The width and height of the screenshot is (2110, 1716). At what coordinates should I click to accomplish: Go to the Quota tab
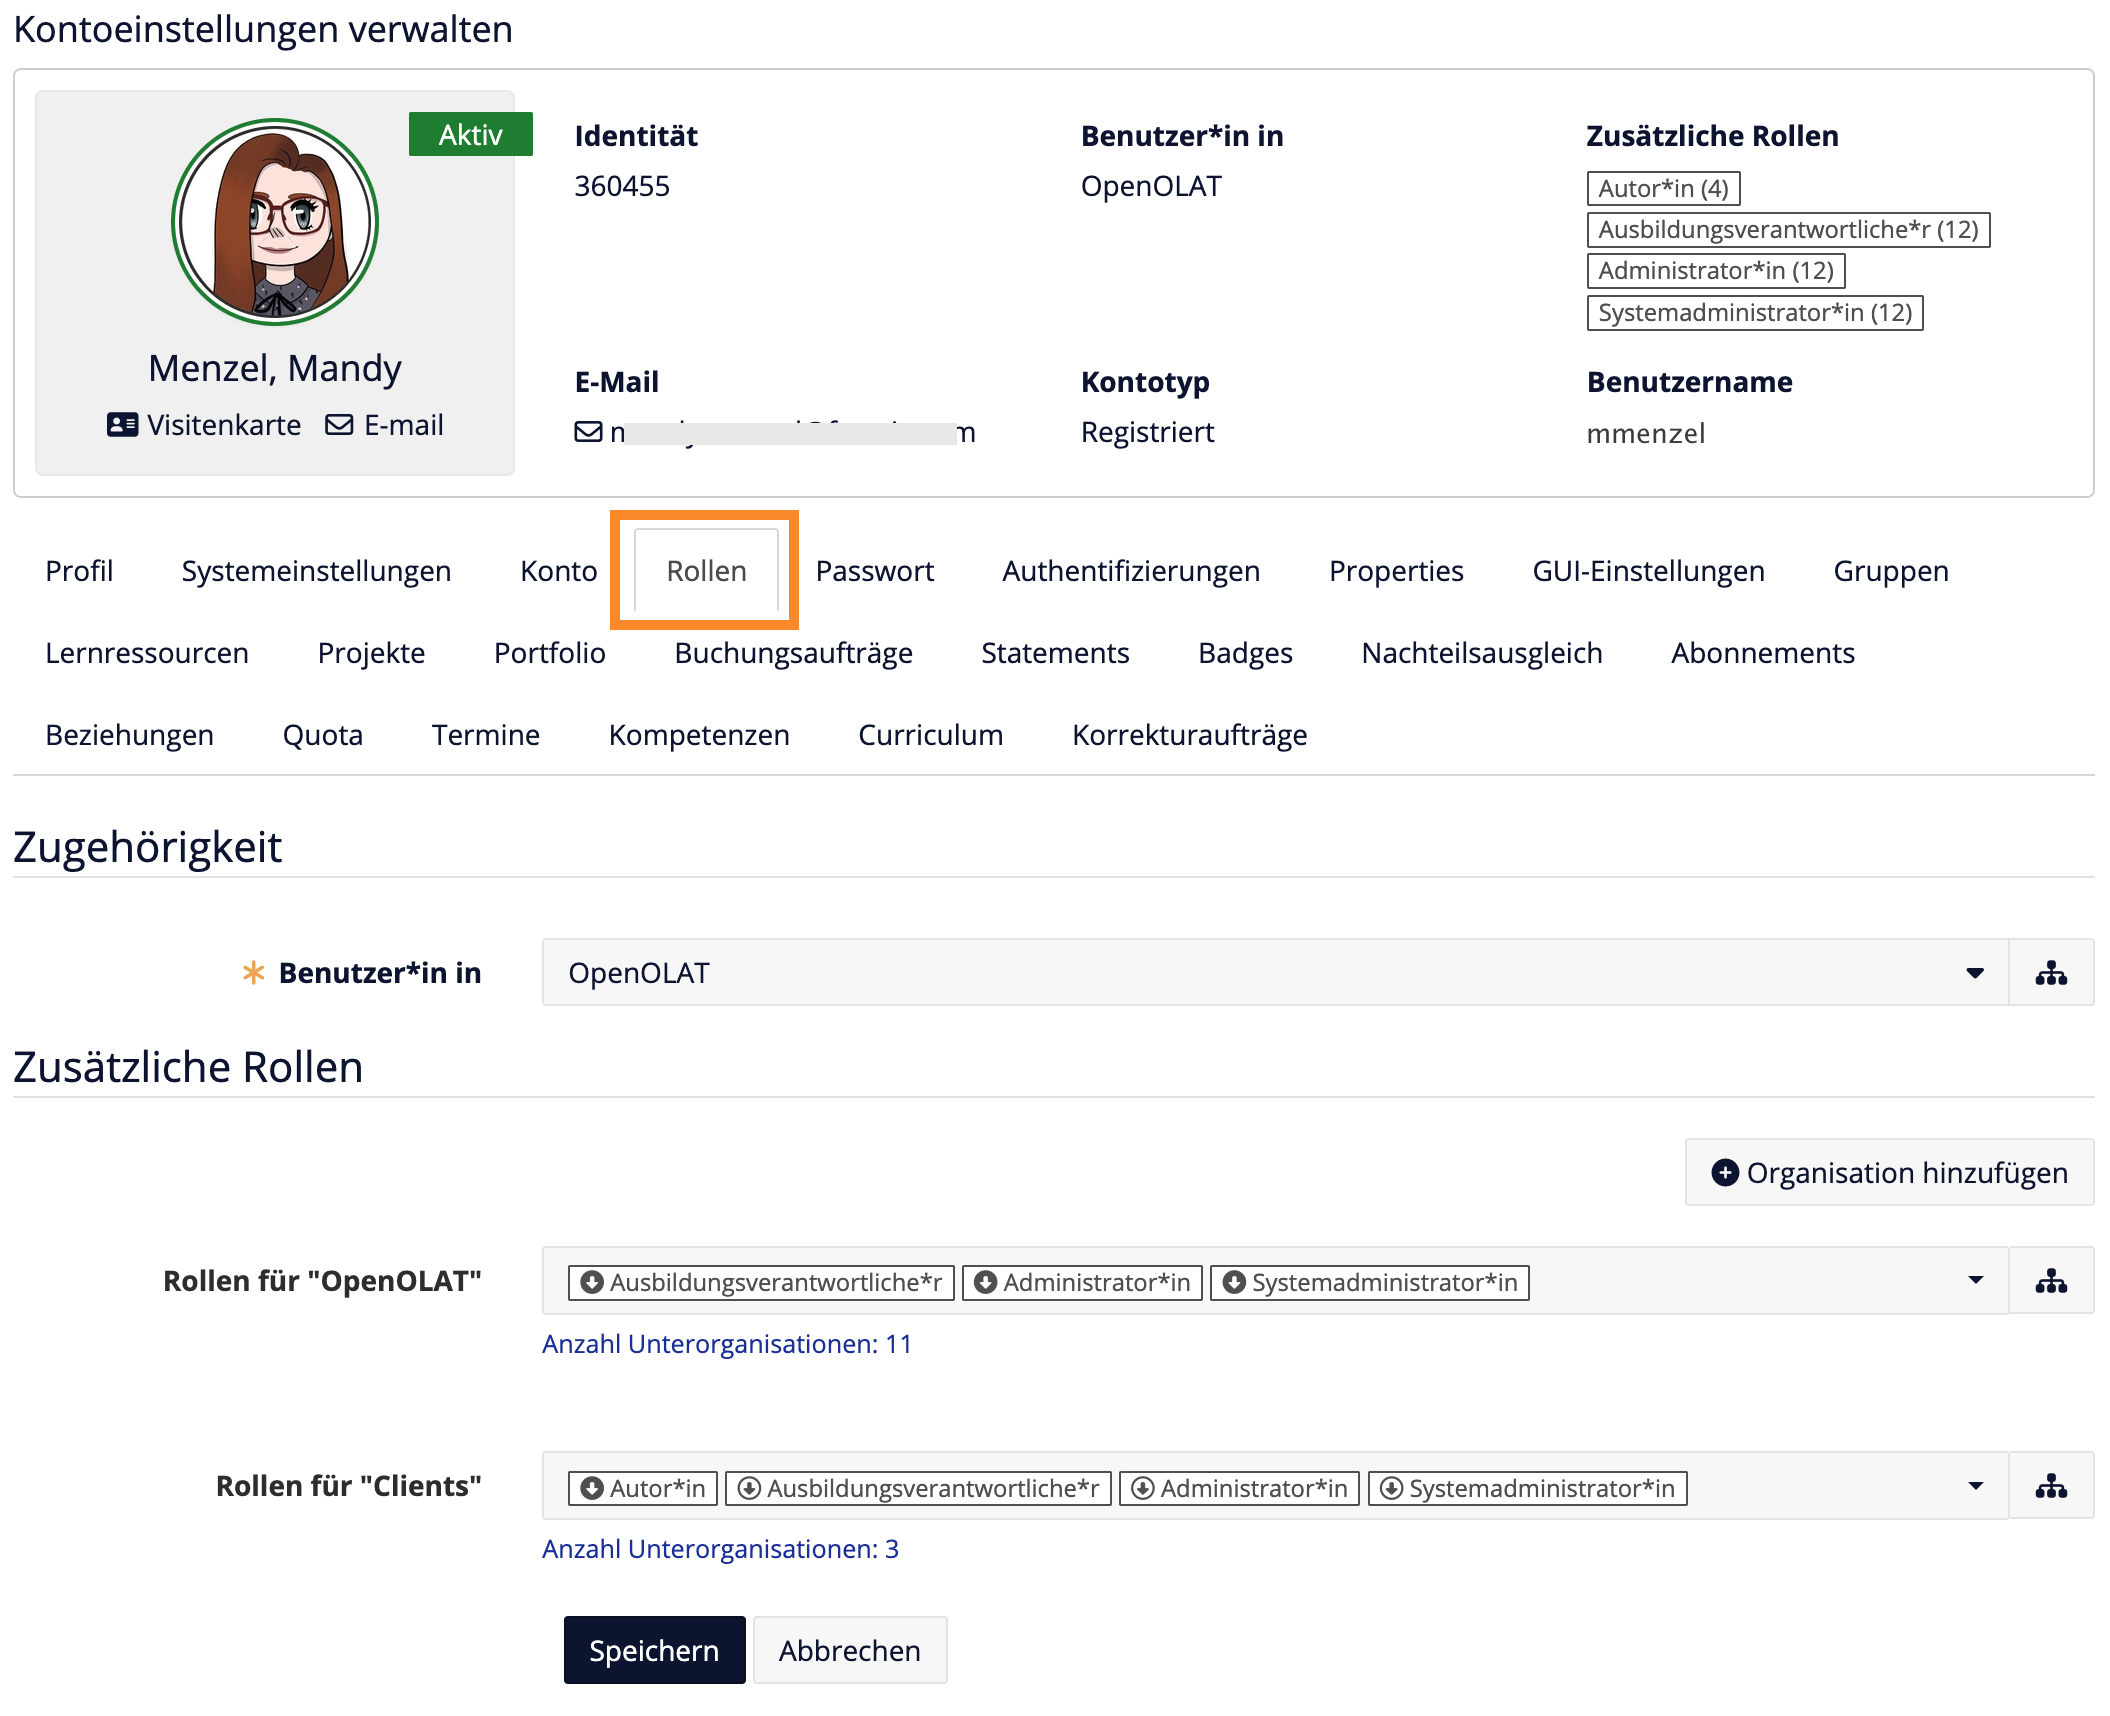322,735
